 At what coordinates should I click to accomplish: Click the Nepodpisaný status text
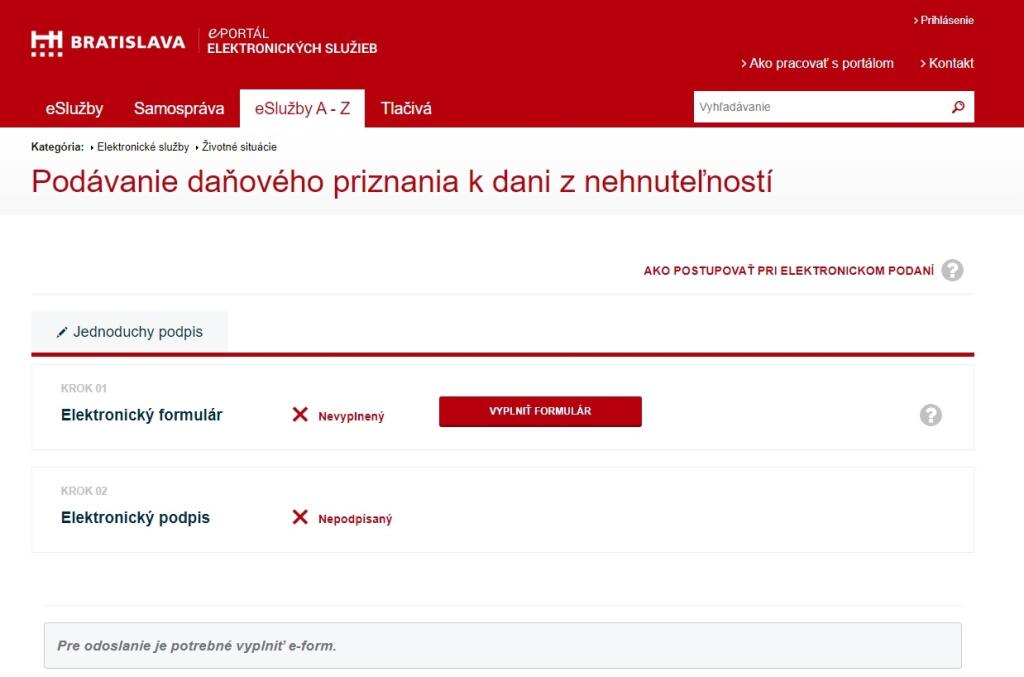[355, 519]
